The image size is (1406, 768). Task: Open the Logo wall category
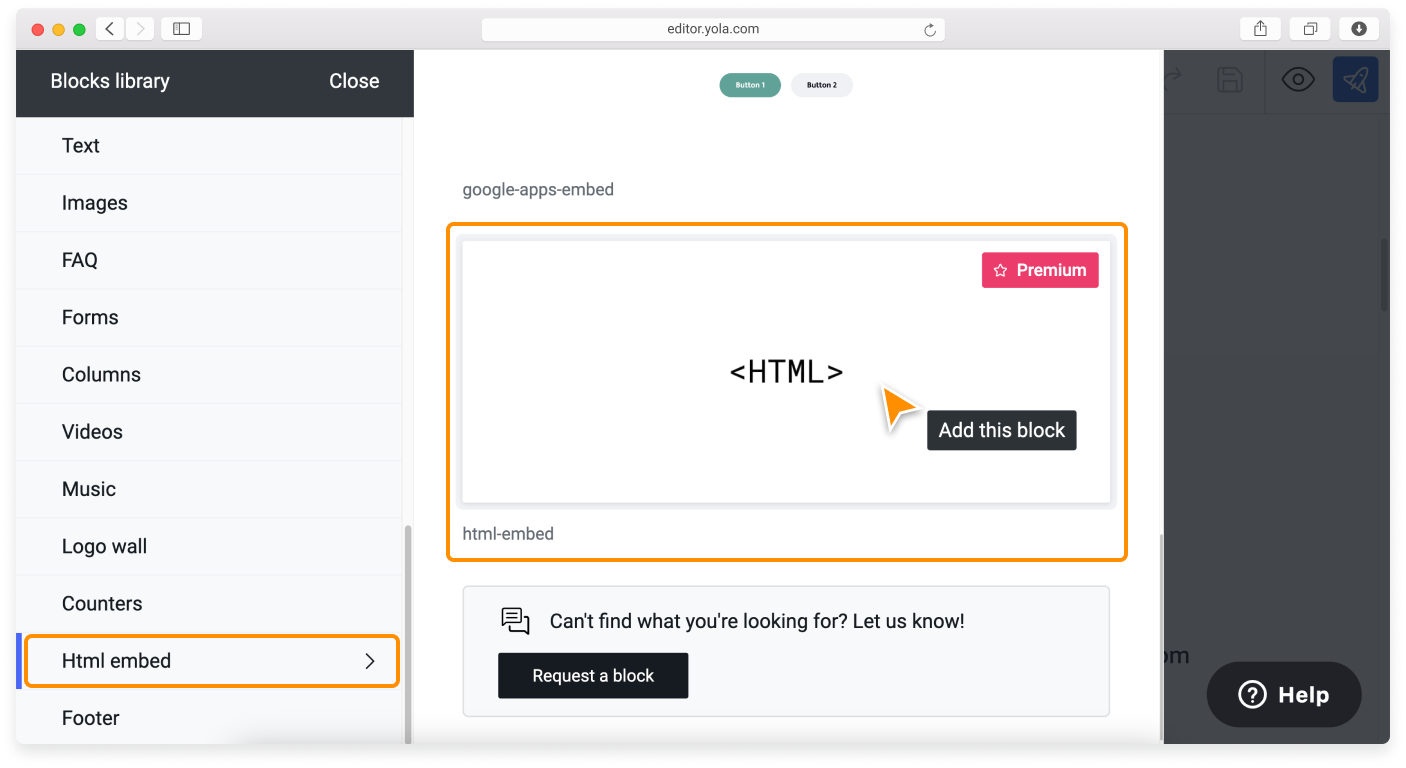[x=104, y=546]
